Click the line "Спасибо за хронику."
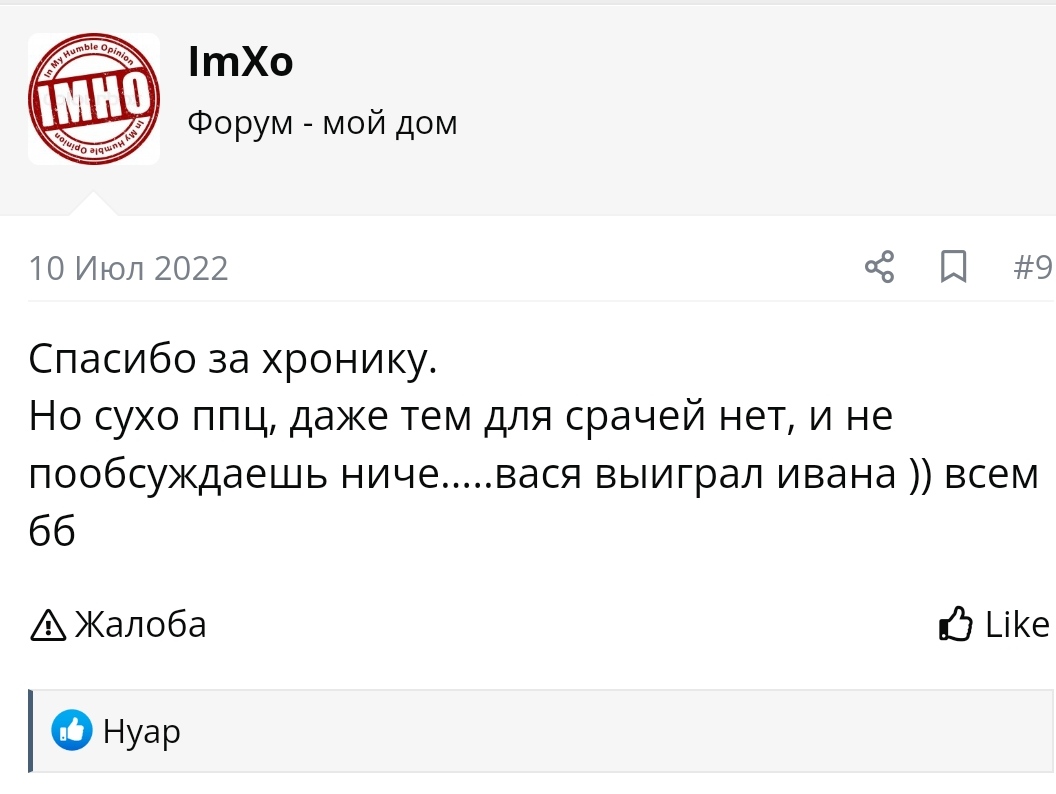The width and height of the screenshot is (1056, 794). tap(233, 358)
